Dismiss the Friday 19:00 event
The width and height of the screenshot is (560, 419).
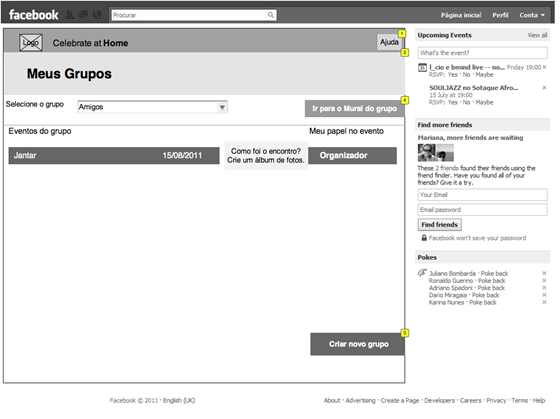coord(544,67)
